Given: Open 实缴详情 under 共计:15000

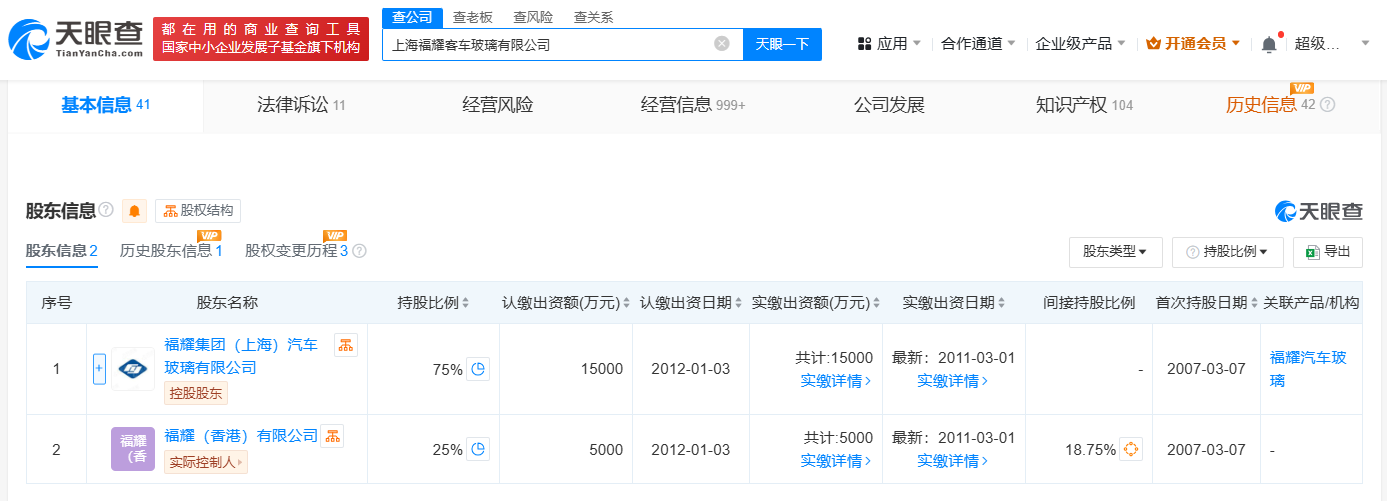Looking at the screenshot, I should click(x=836, y=381).
